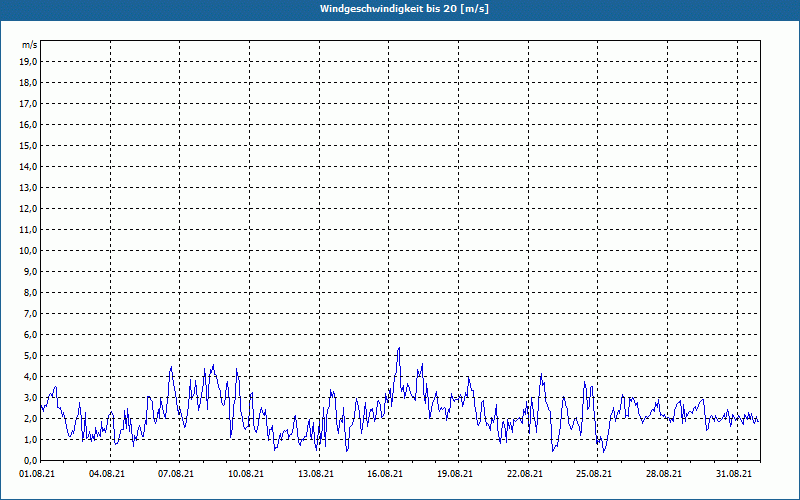Select the 8,0 y-axis label
This screenshot has height=500, width=800.
click(x=30, y=292)
